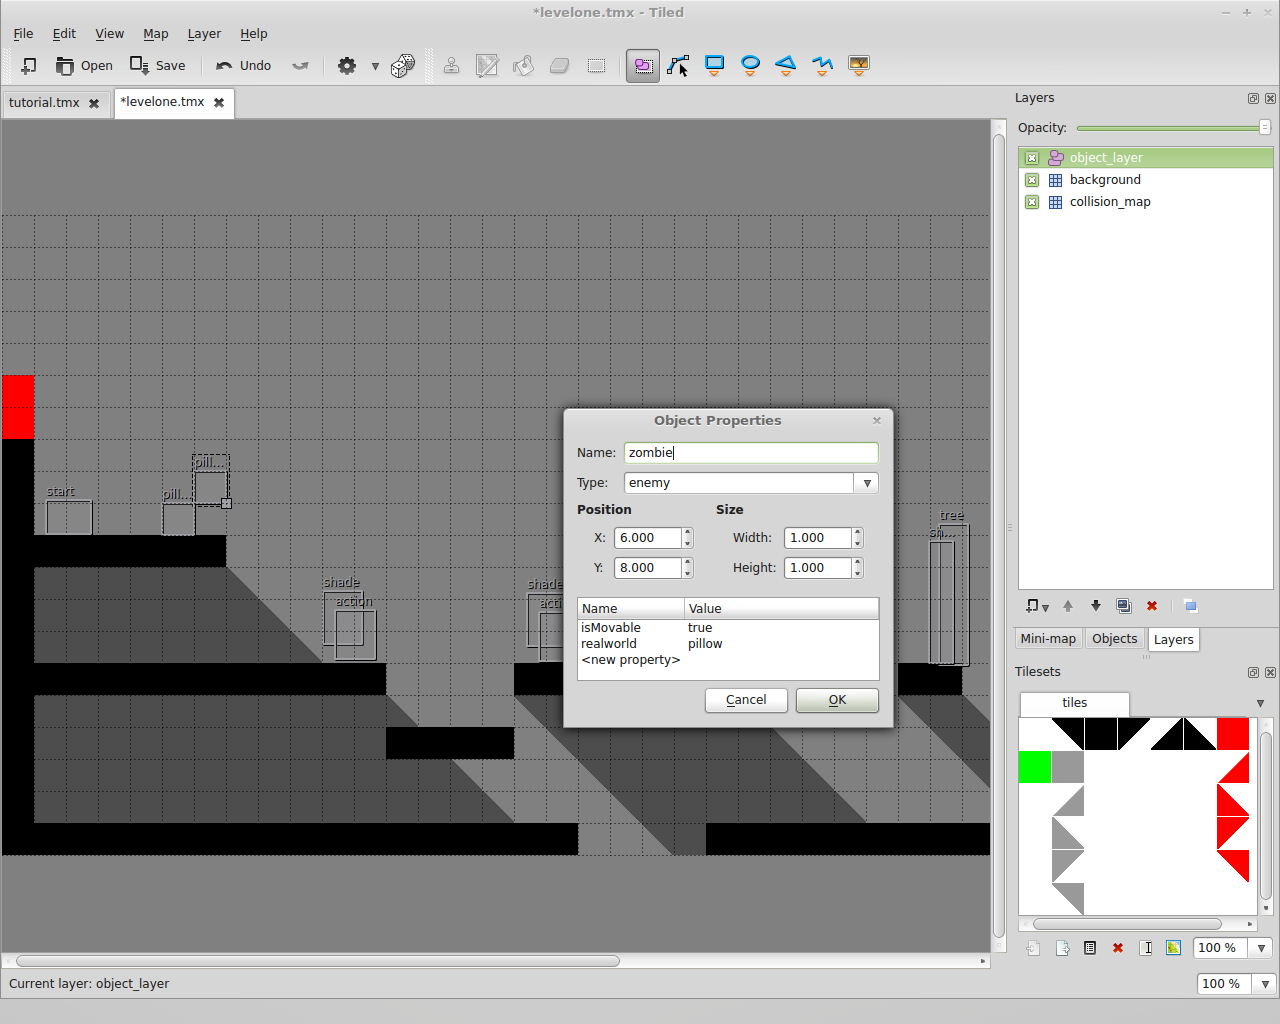The image size is (1280, 1024).
Task: Cancel the Object Properties dialog
Action: point(746,700)
